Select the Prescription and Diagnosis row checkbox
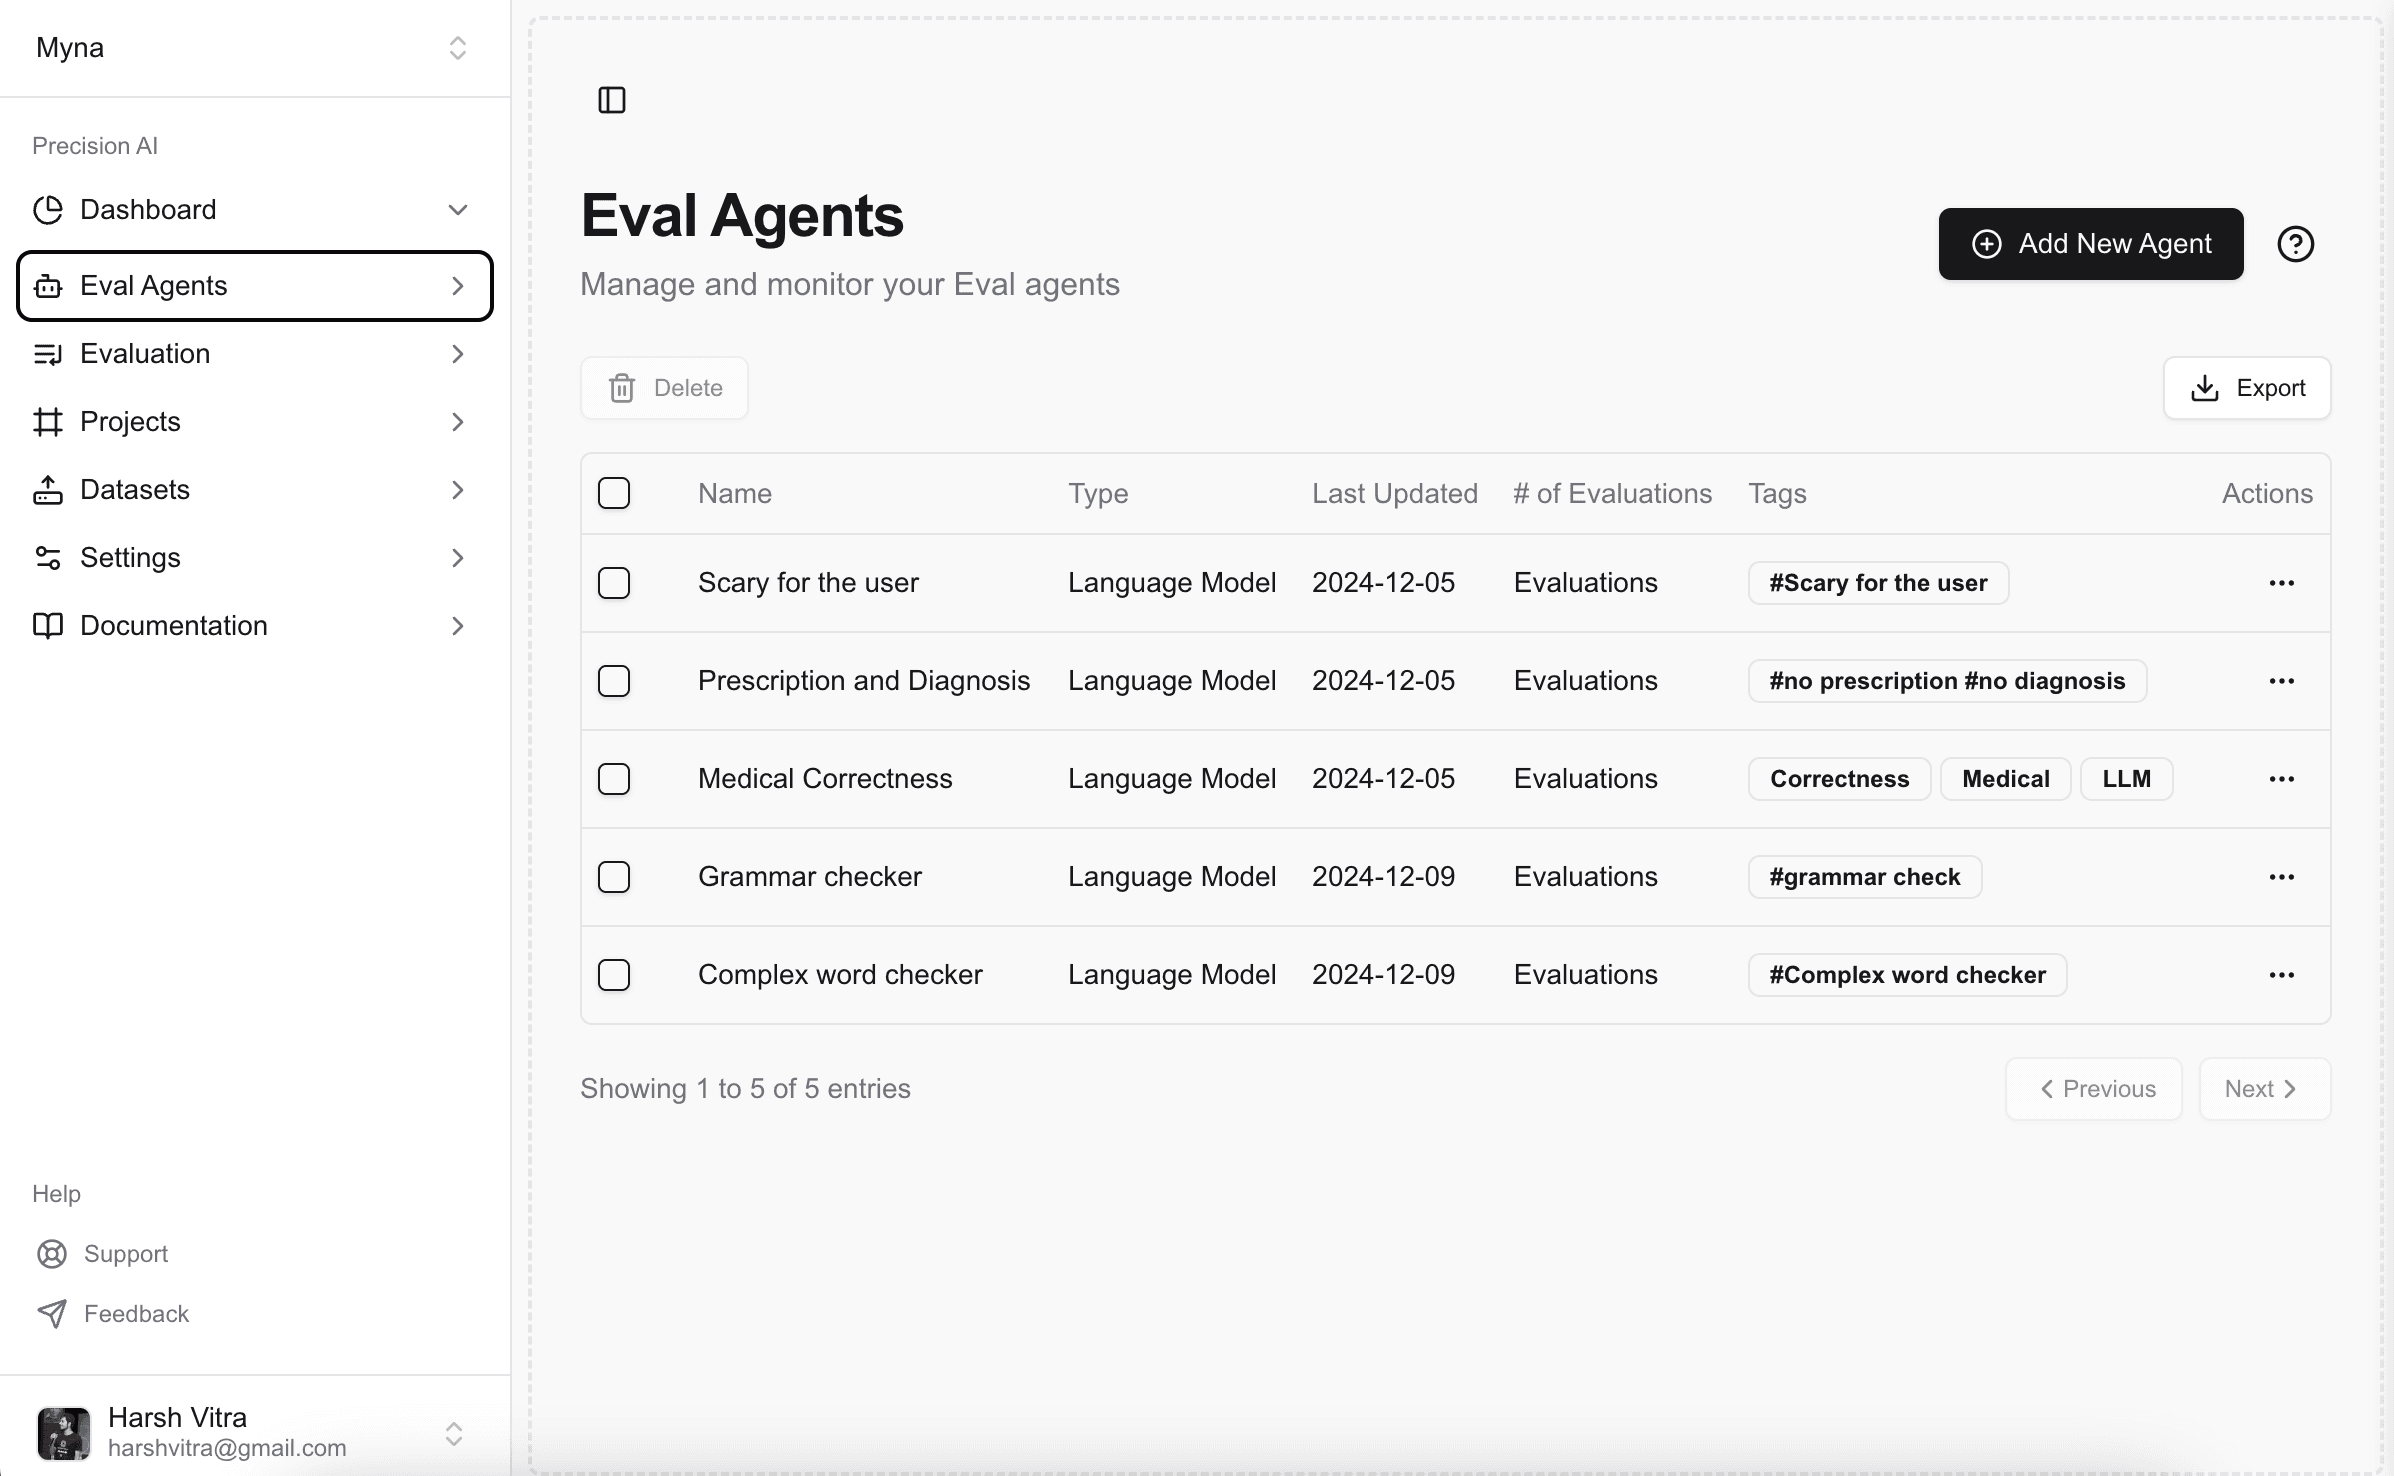 [x=614, y=681]
